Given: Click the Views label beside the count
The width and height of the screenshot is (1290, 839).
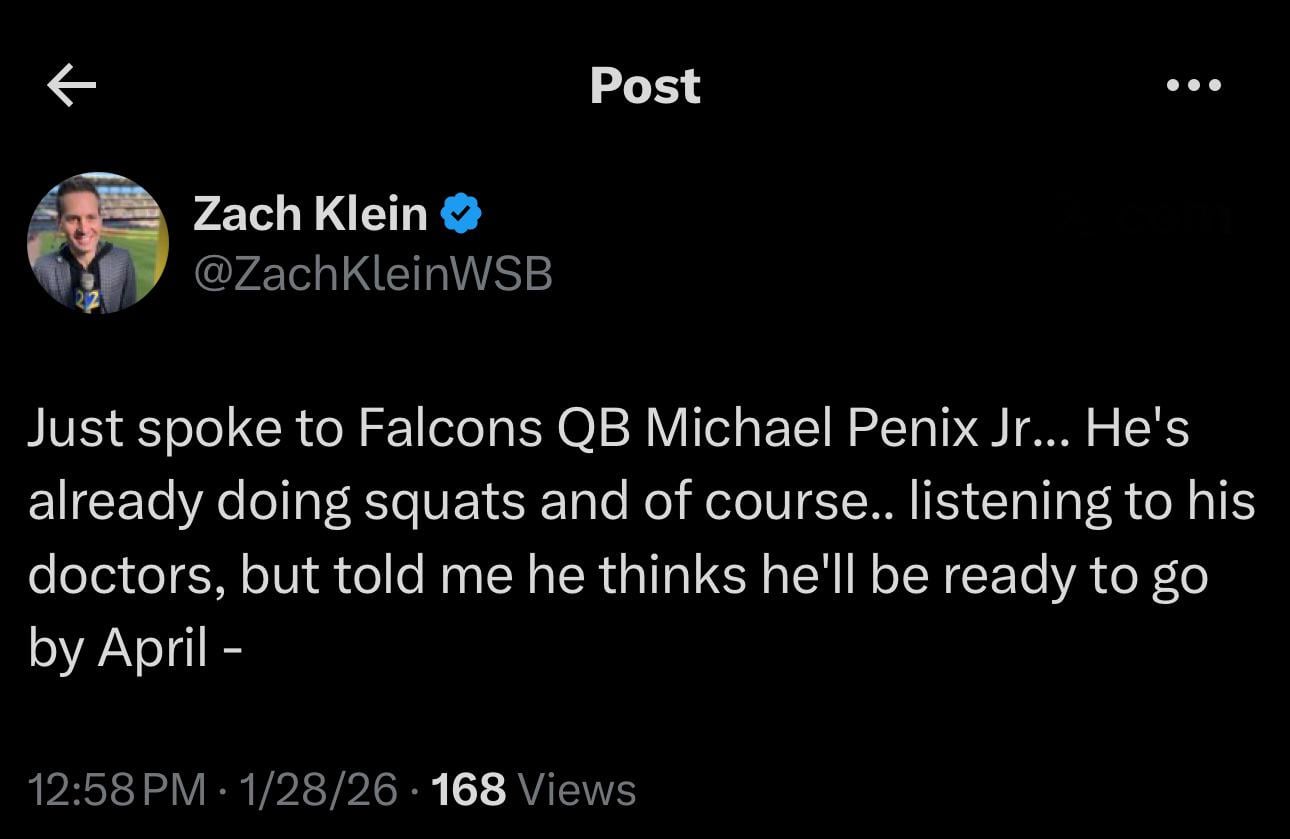Looking at the screenshot, I should (x=577, y=788).
